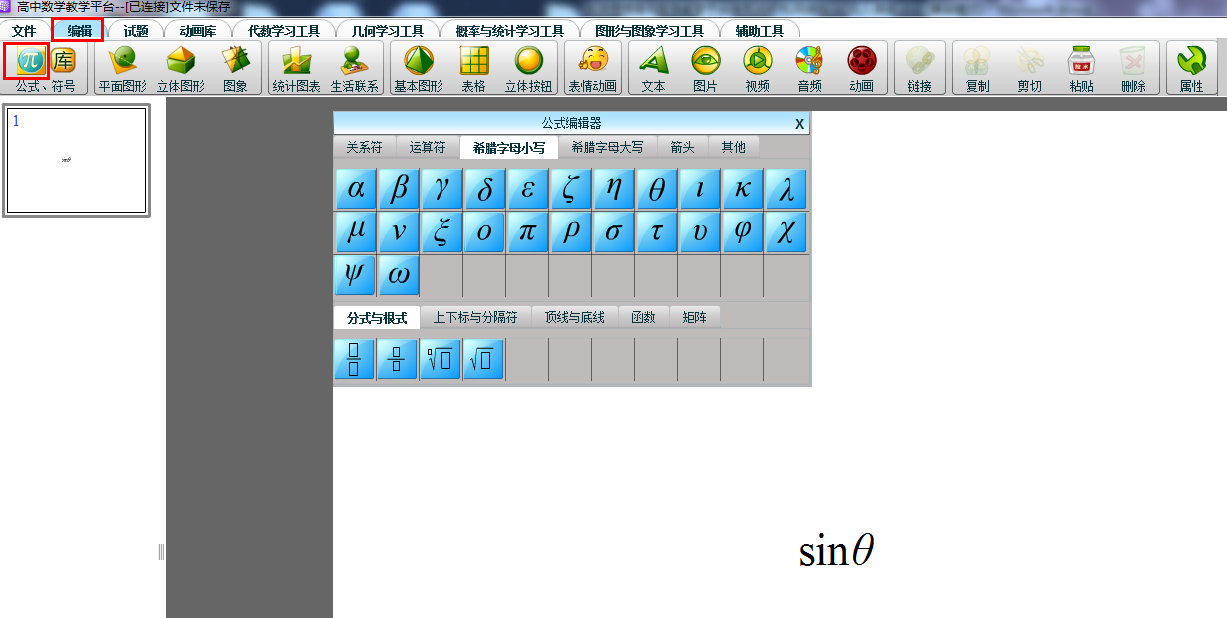
Task: Open the 几何学习工具 menu tab
Action: [388, 31]
